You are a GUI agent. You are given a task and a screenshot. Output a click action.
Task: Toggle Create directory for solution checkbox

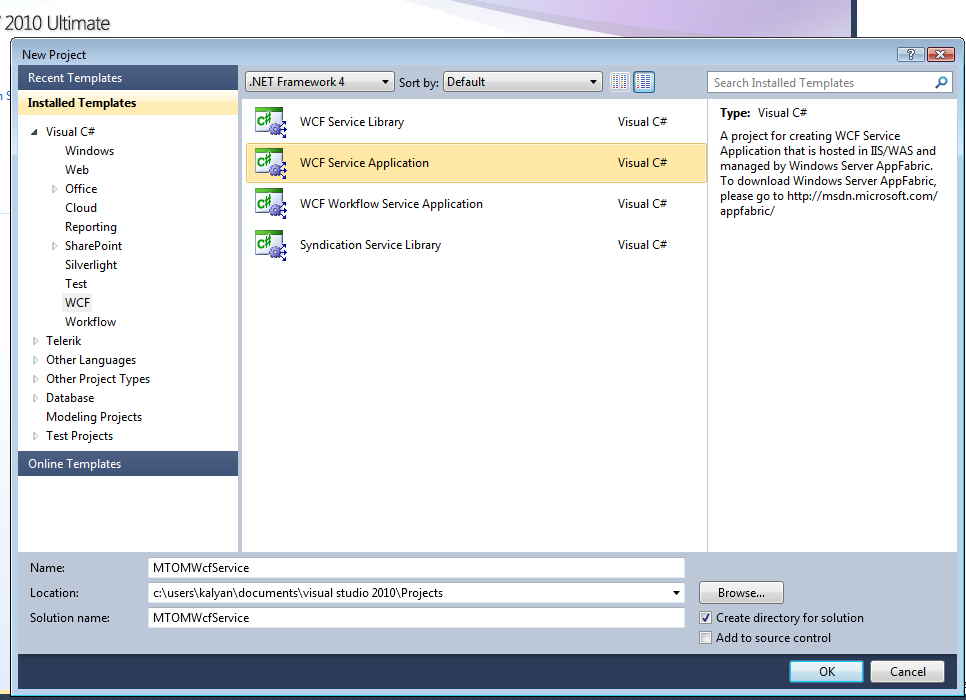click(705, 617)
